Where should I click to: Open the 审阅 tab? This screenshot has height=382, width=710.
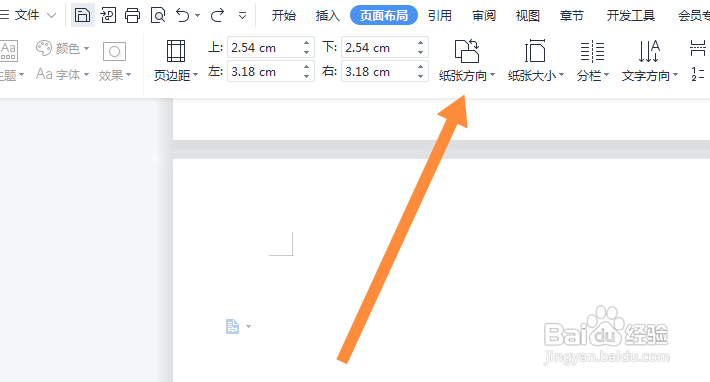pos(484,16)
